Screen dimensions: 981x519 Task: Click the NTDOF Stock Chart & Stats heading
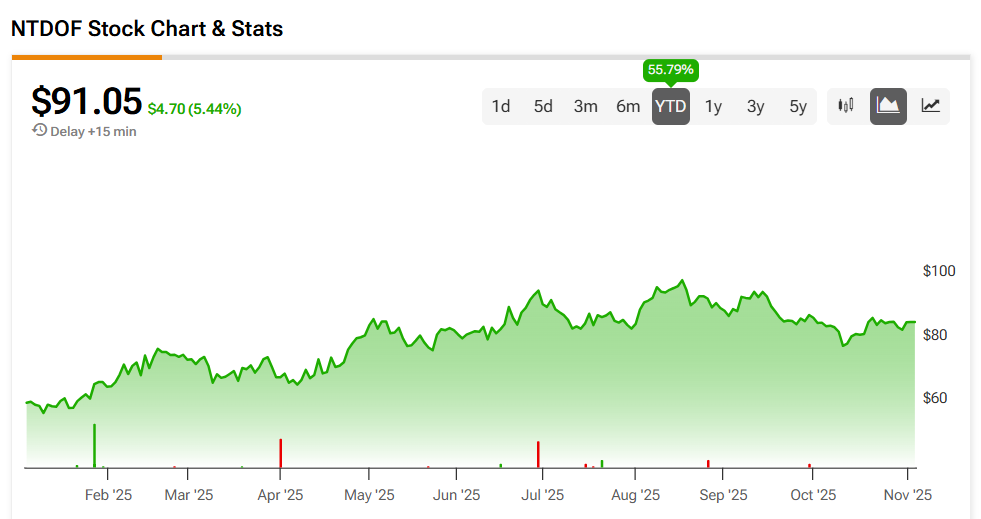147,29
